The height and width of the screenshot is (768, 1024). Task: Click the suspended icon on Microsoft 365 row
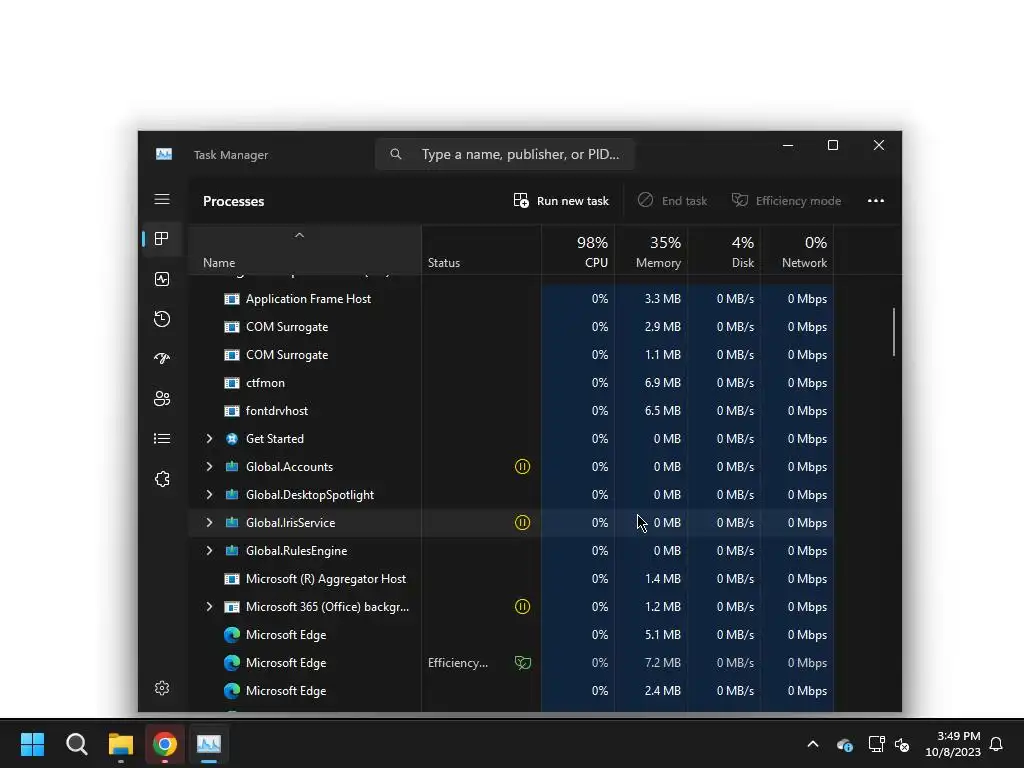tap(522, 607)
